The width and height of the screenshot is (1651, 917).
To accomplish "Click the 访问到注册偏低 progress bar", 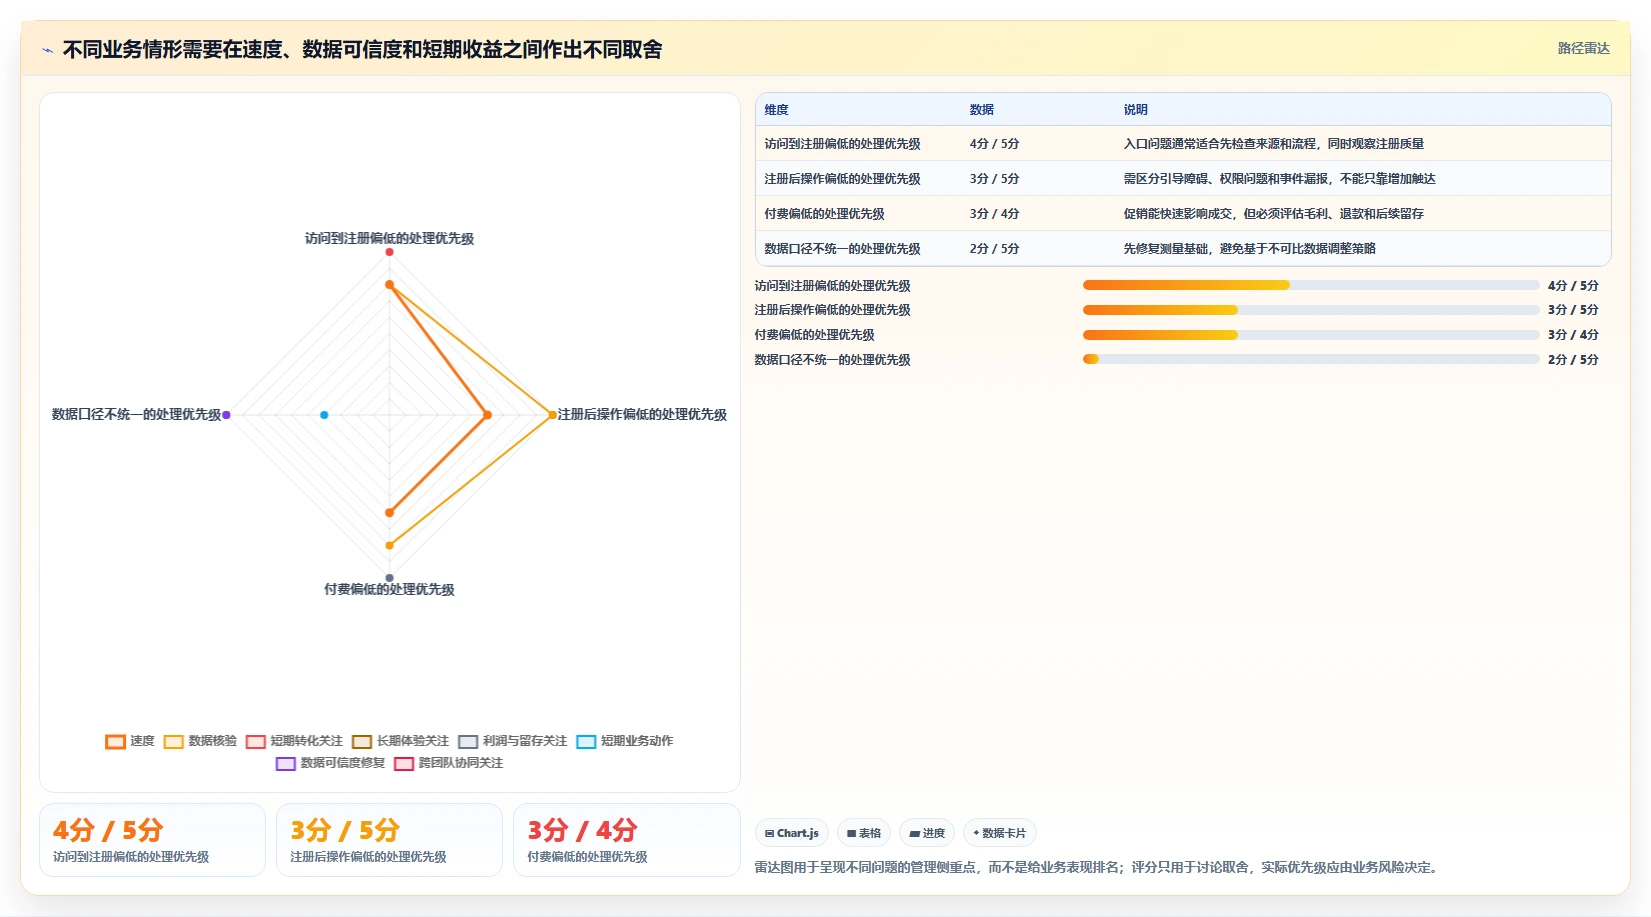I will click(x=1311, y=285).
